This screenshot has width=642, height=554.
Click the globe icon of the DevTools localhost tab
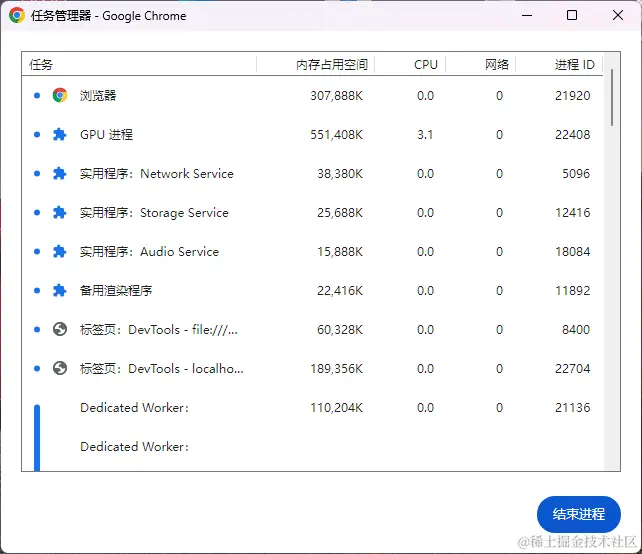pos(60,369)
